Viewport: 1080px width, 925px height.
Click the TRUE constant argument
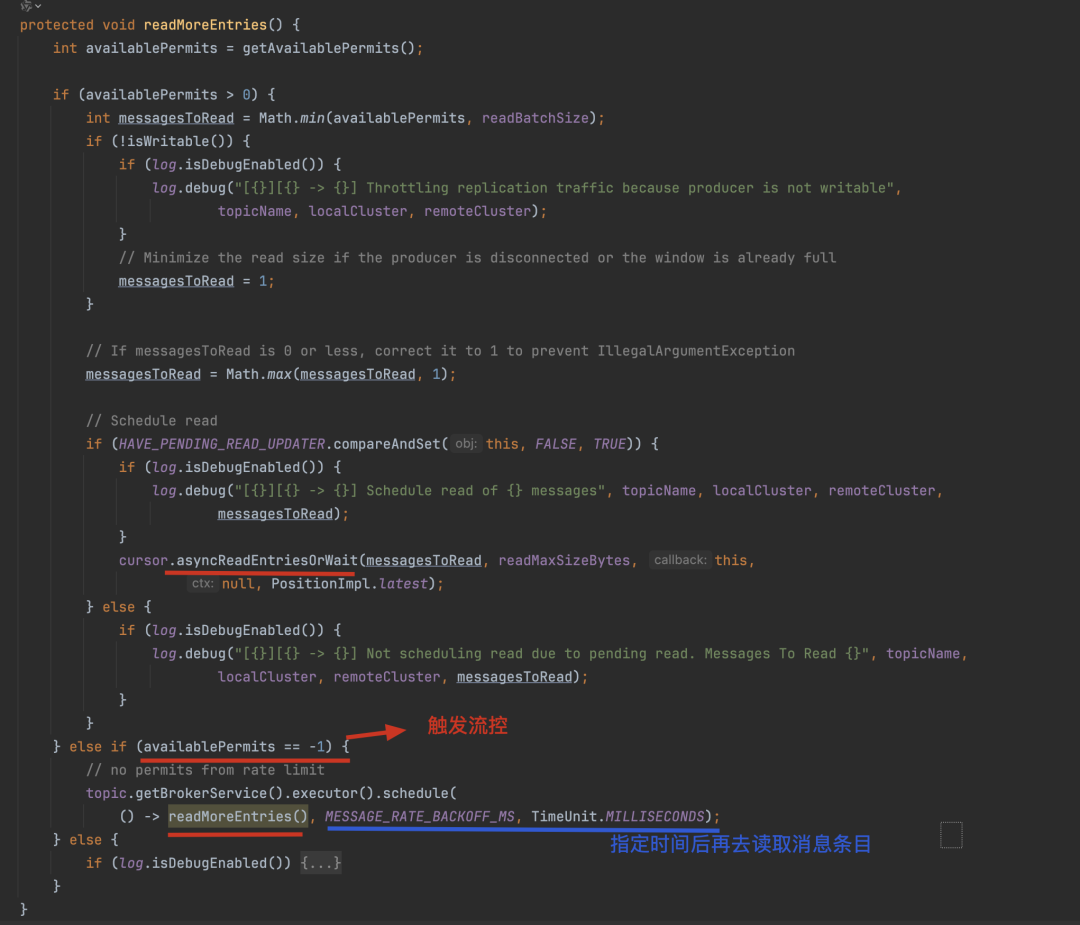click(609, 444)
